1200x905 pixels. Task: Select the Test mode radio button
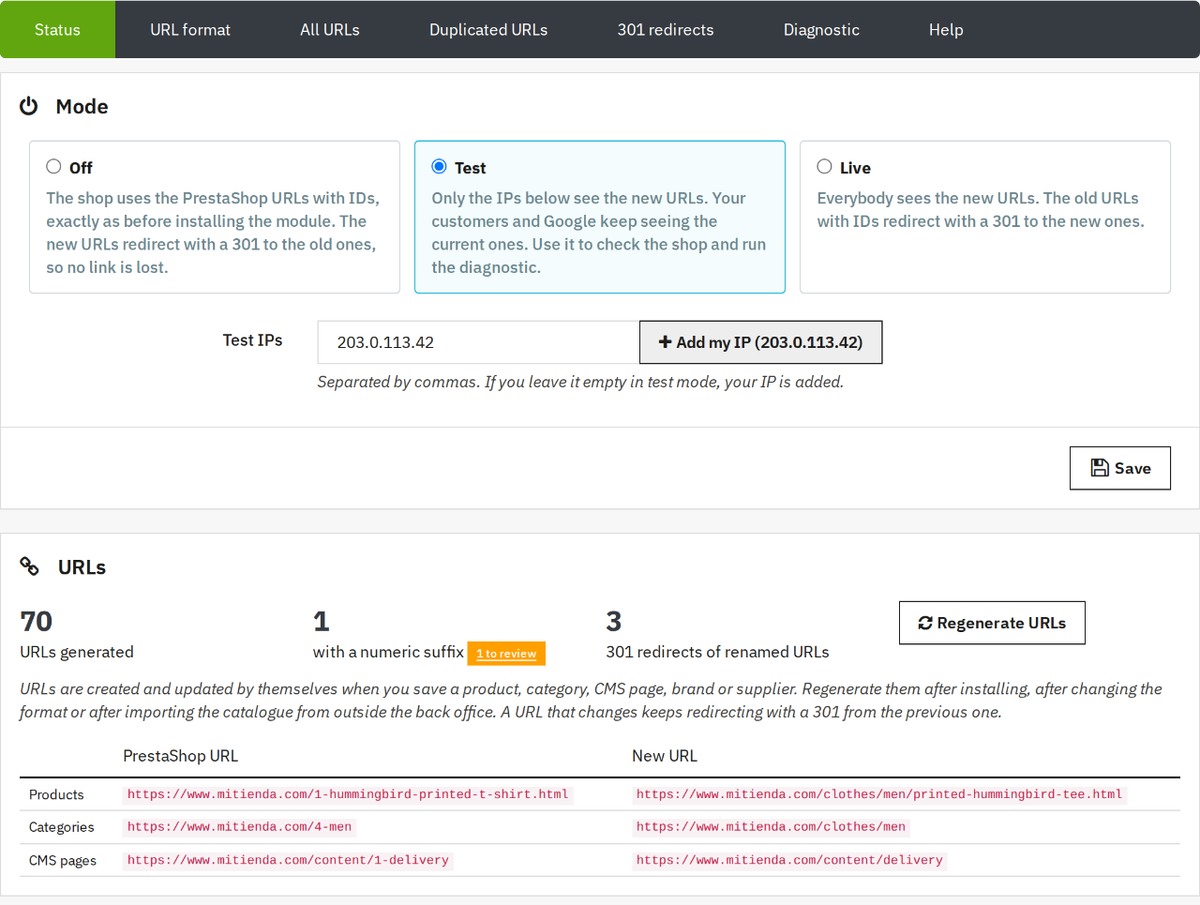click(x=439, y=167)
